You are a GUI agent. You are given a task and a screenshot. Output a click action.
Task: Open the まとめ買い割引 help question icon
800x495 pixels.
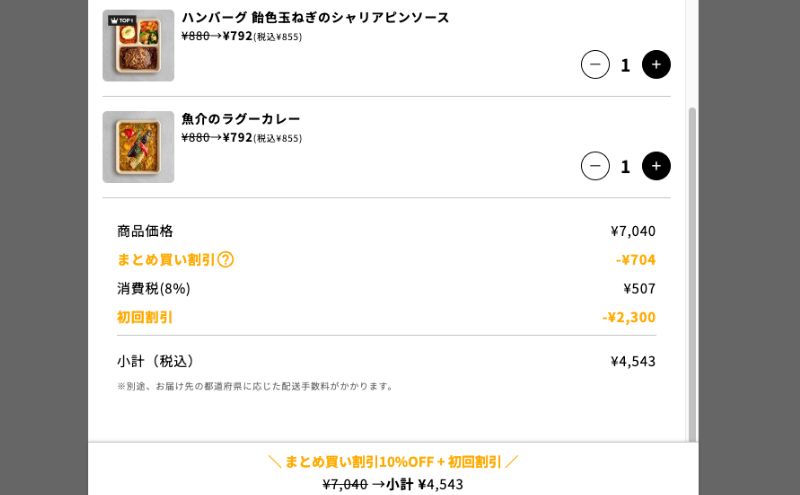[x=226, y=260]
